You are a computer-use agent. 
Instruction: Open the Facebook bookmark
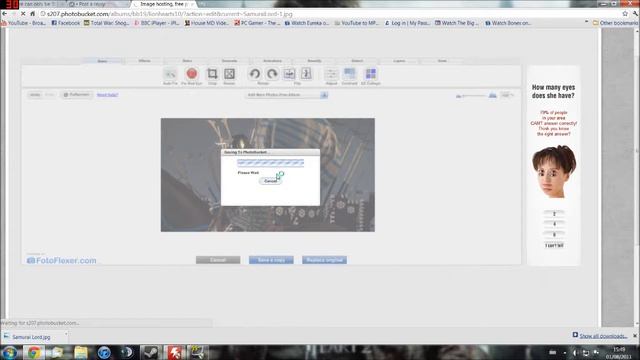tap(66, 23)
